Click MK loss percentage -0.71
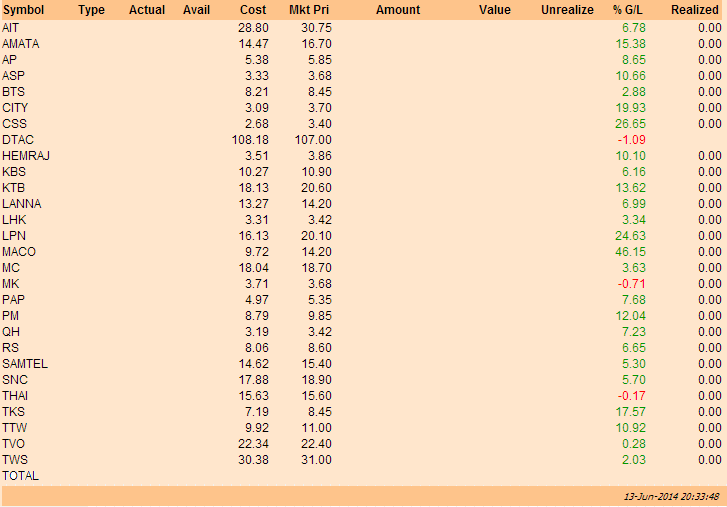Screen dimensions: 727x507 click(x=631, y=284)
